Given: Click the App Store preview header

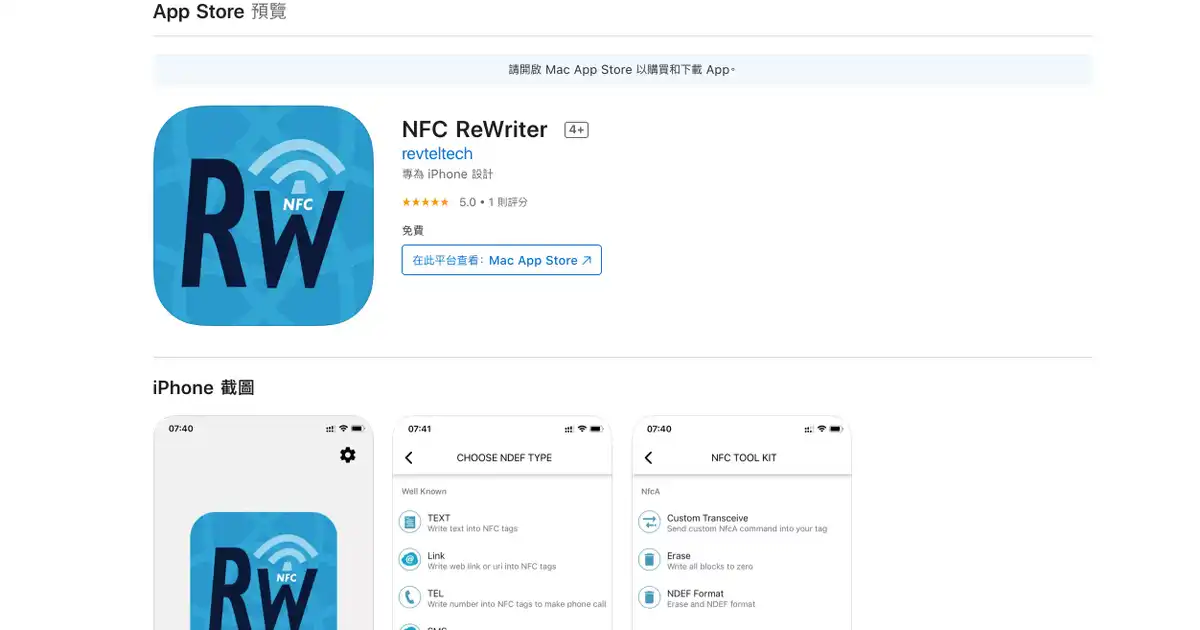Looking at the screenshot, I should click(219, 12).
